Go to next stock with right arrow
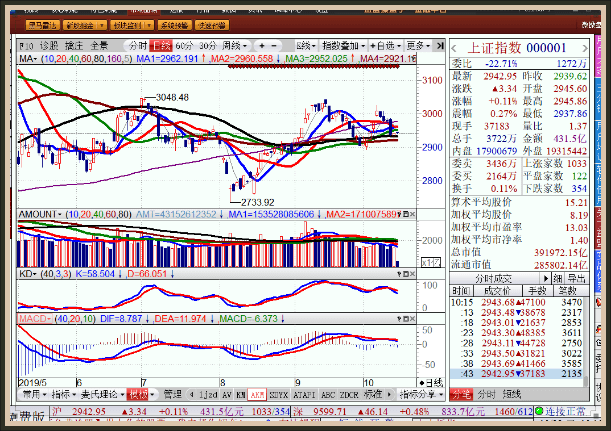The width and height of the screenshot is (611, 431). (585, 49)
